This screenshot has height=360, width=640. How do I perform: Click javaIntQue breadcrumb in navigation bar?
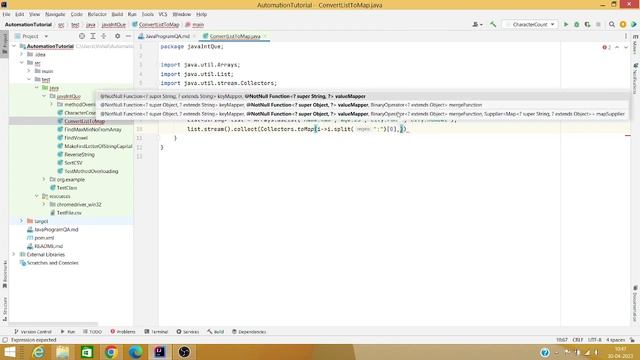113,25
